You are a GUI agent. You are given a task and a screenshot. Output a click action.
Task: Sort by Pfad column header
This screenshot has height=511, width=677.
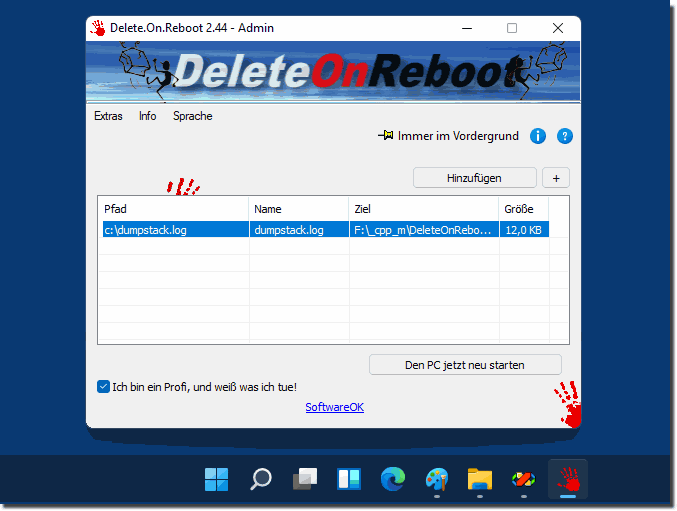[174, 209]
